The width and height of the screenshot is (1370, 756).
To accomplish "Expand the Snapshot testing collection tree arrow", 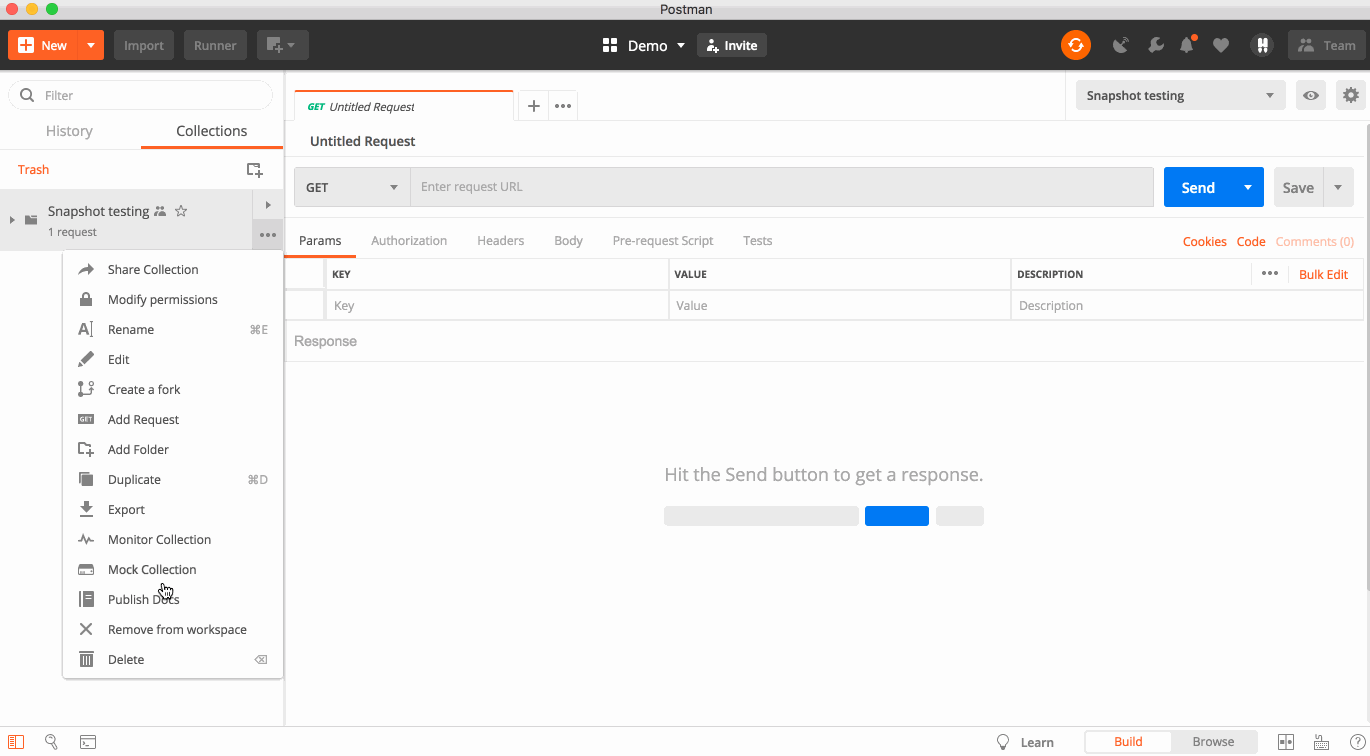I will pos(12,219).
